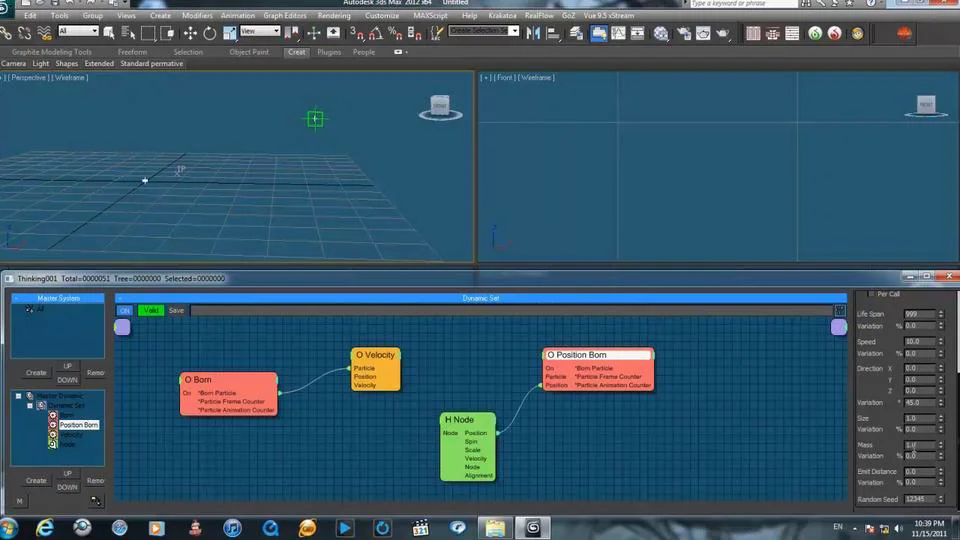Click the Internet Explorer taskbar icon
The width and height of the screenshot is (960, 540).
click(x=45, y=527)
